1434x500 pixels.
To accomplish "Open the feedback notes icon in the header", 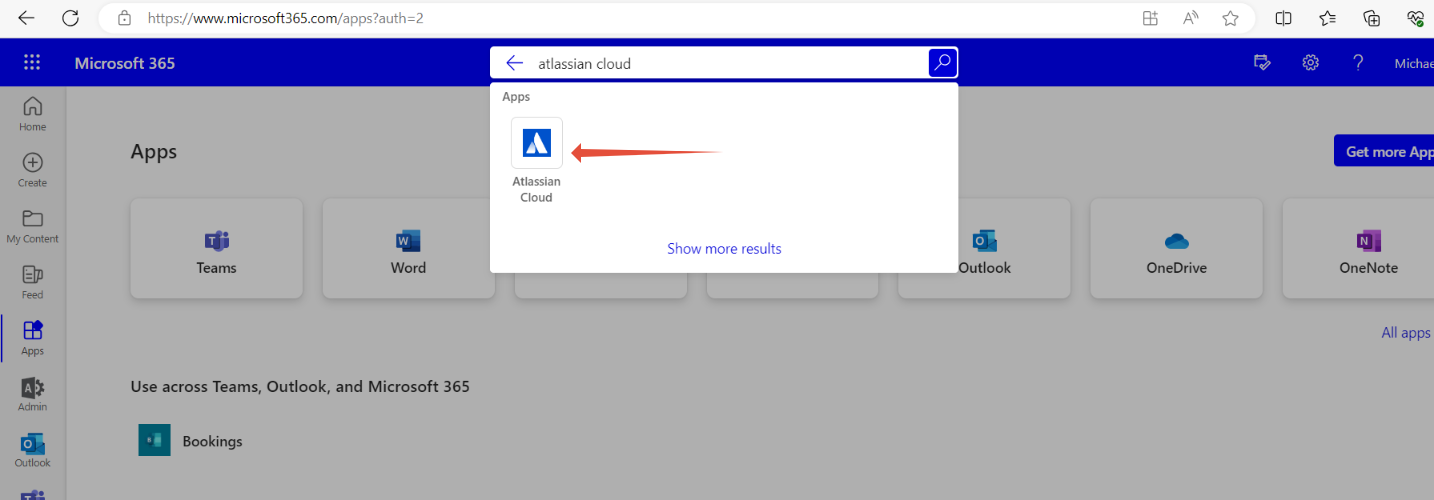I will pyautogui.click(x=1262, y=63).
